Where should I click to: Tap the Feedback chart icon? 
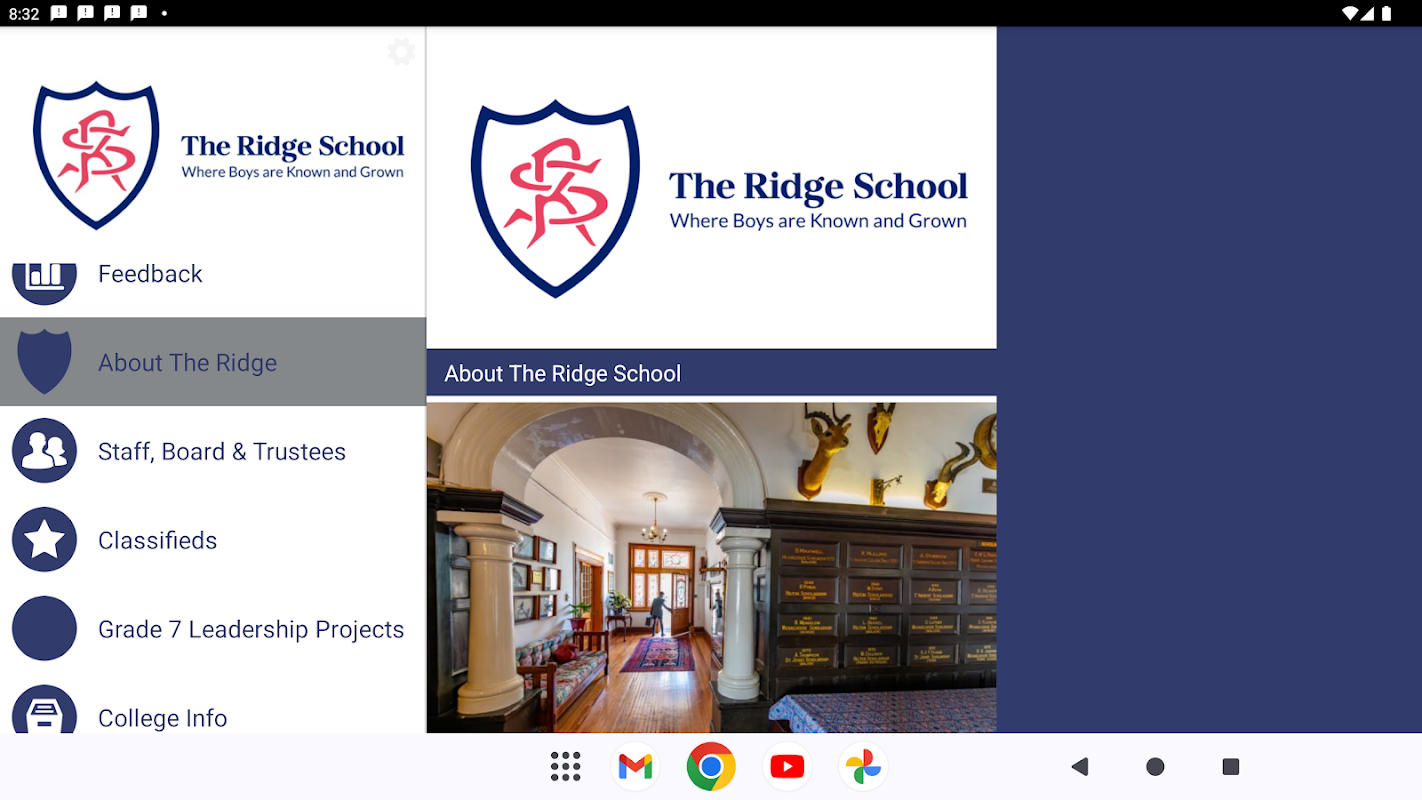[x=44, y=283]
